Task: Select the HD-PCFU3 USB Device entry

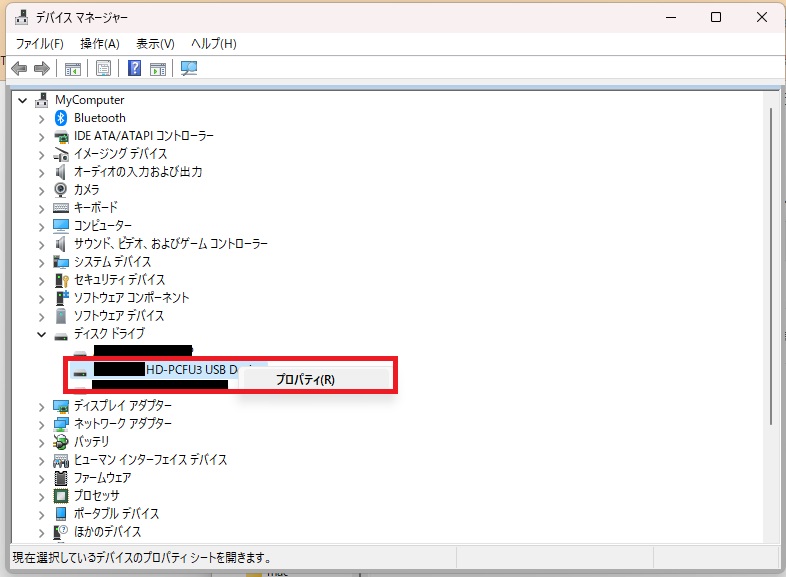Action: (190, 370)
